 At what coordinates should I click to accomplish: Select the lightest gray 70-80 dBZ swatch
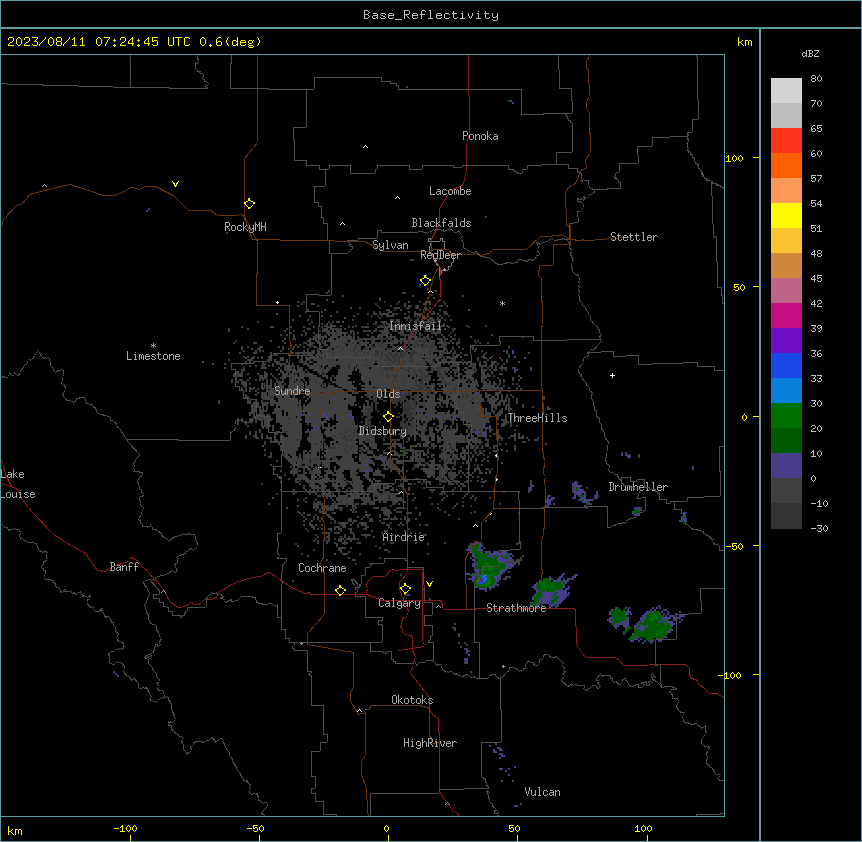(x=786, y=91)
